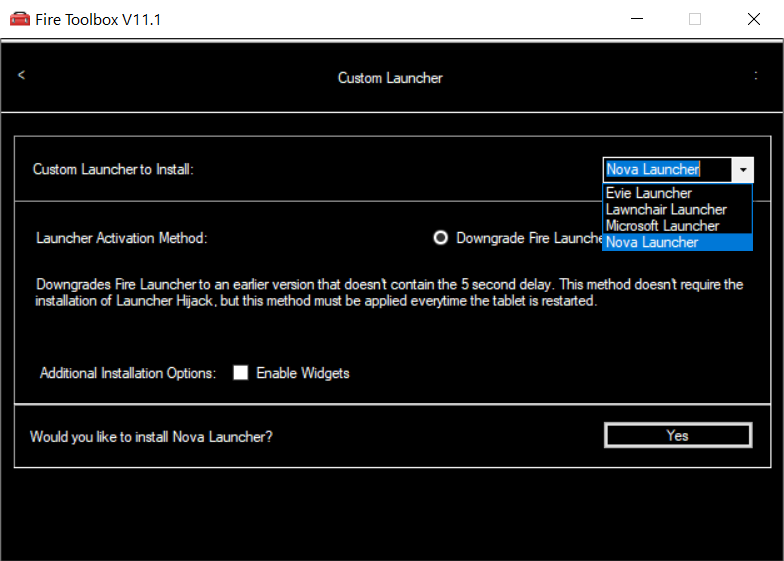Expand the Custom Launcher dropdown arrow
Viewport: 784px width, 561px height.
(742, 170)
